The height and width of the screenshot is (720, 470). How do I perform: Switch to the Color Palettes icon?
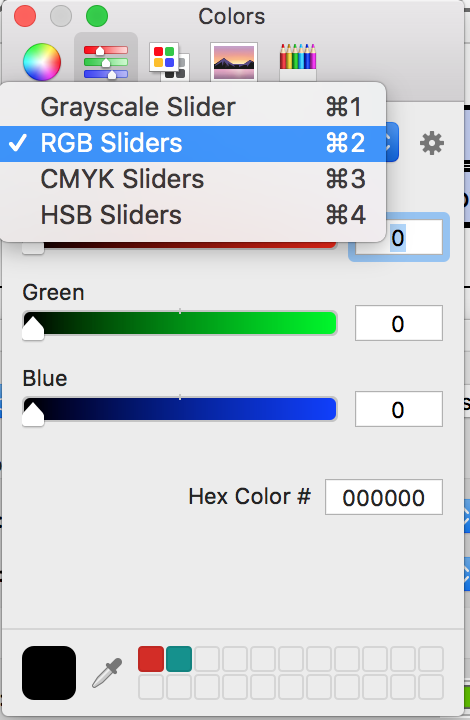click(169, 62)
